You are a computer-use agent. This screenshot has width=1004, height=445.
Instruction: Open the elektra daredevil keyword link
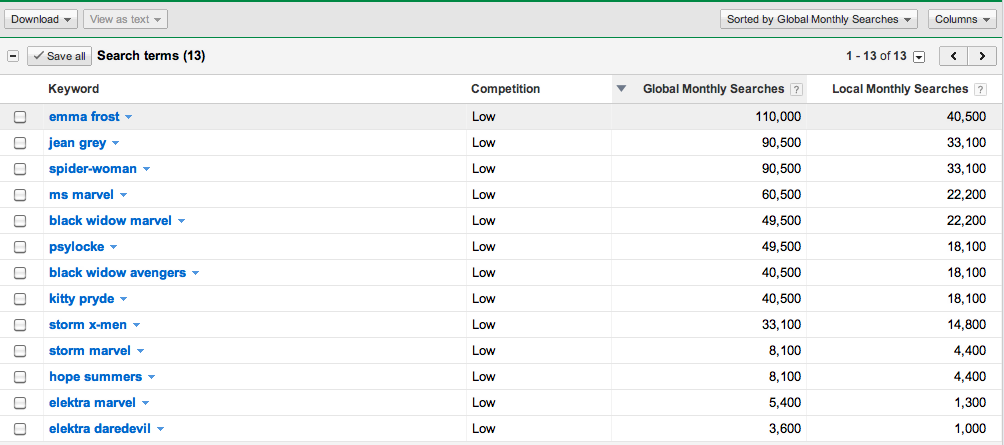tap(100, 429)
